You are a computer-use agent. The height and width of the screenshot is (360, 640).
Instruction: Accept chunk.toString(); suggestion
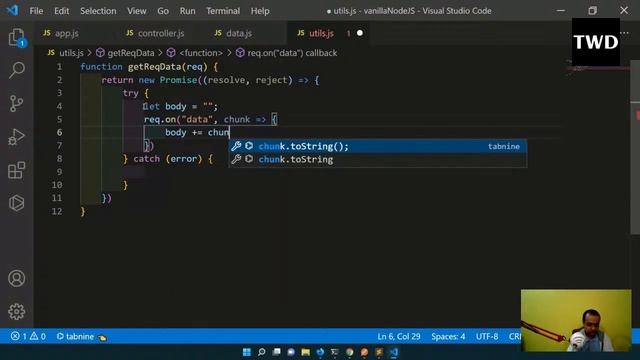coord(378,146)
